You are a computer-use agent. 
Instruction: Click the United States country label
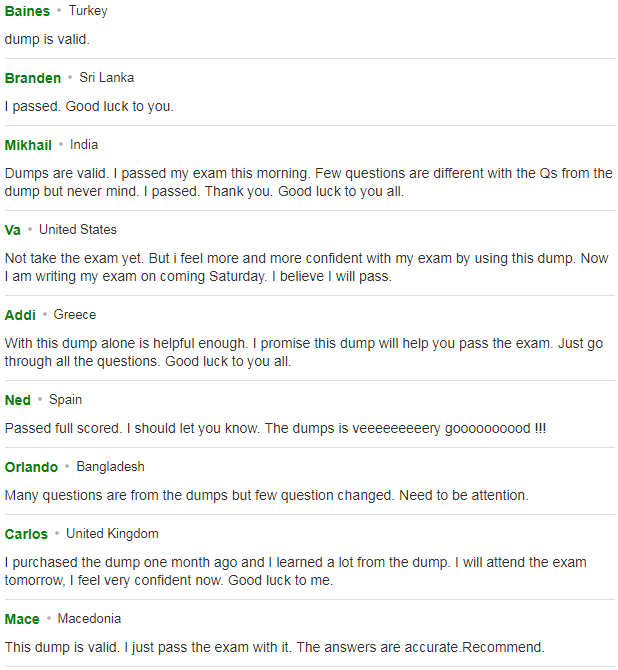[x=78, y=230]
